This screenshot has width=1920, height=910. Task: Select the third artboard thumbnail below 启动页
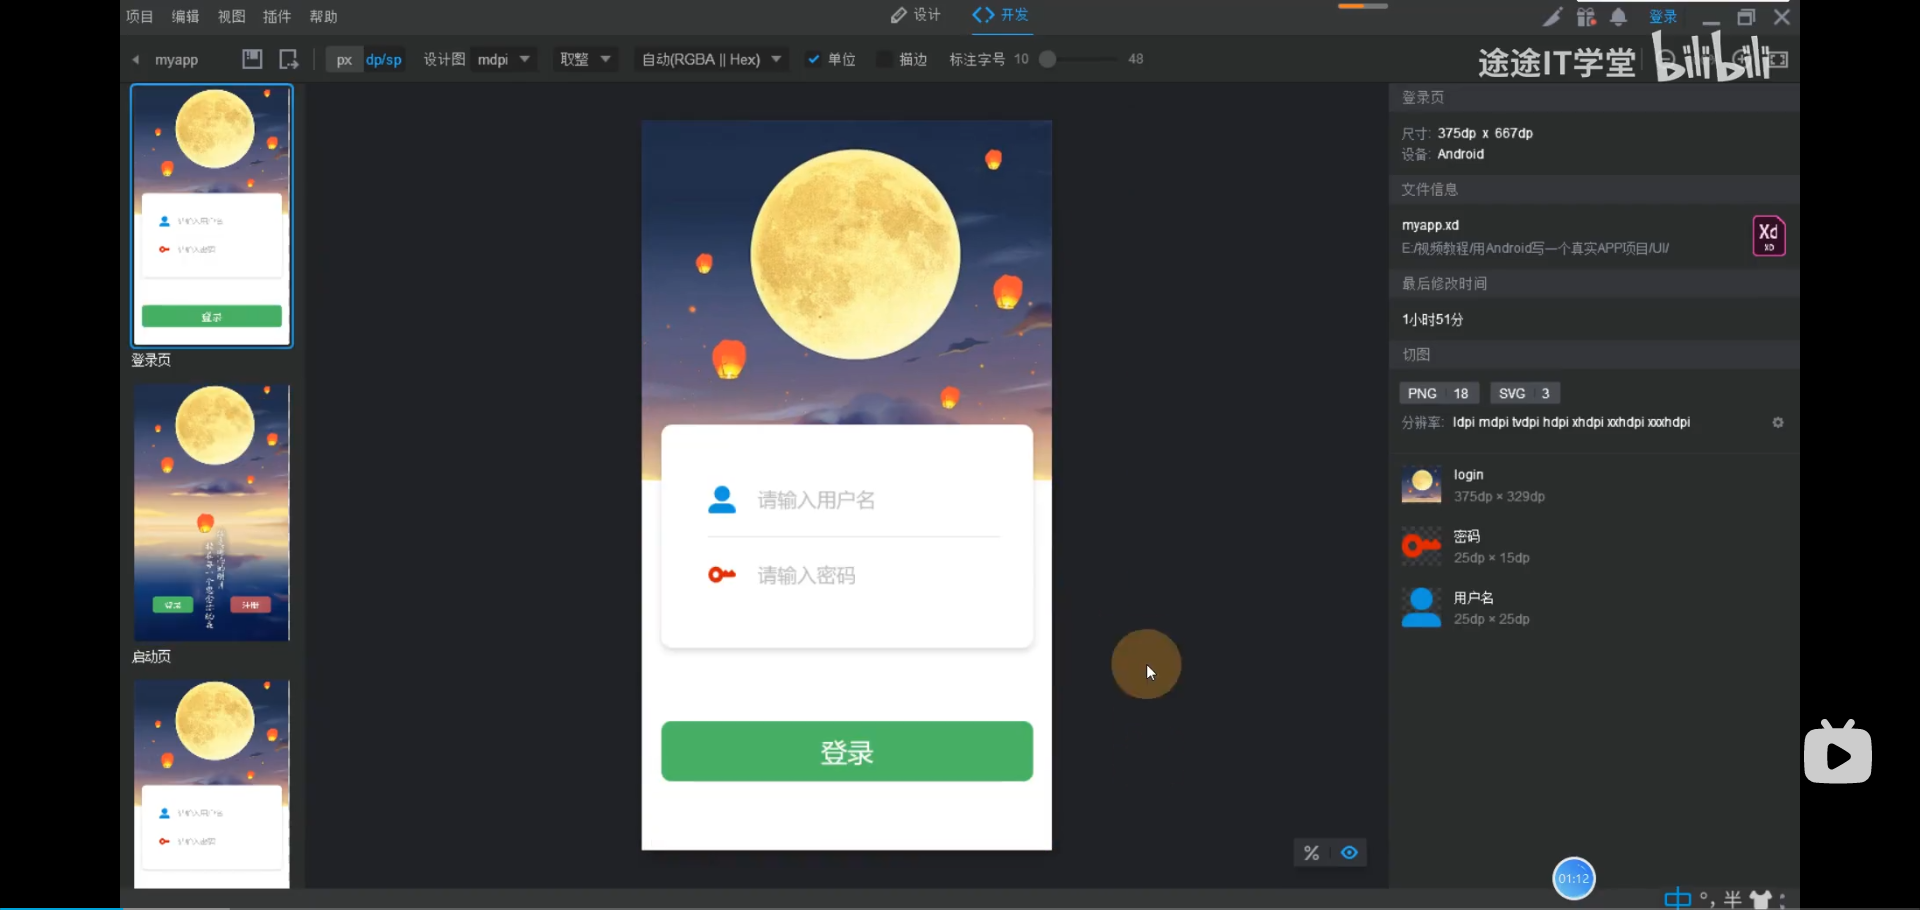(x=212, y=784)
